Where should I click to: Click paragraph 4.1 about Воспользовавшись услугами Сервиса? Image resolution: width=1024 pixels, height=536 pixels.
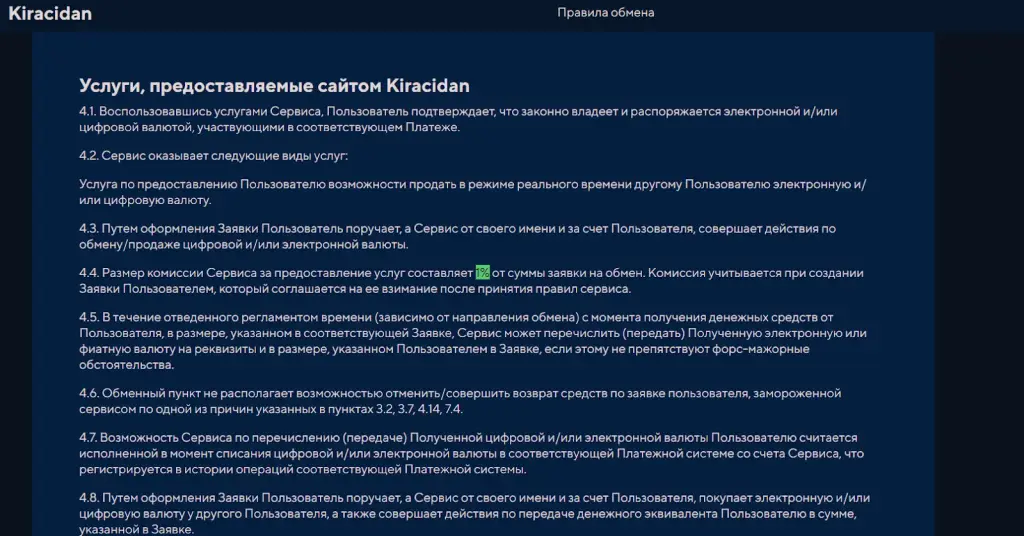tap(458, 119)
